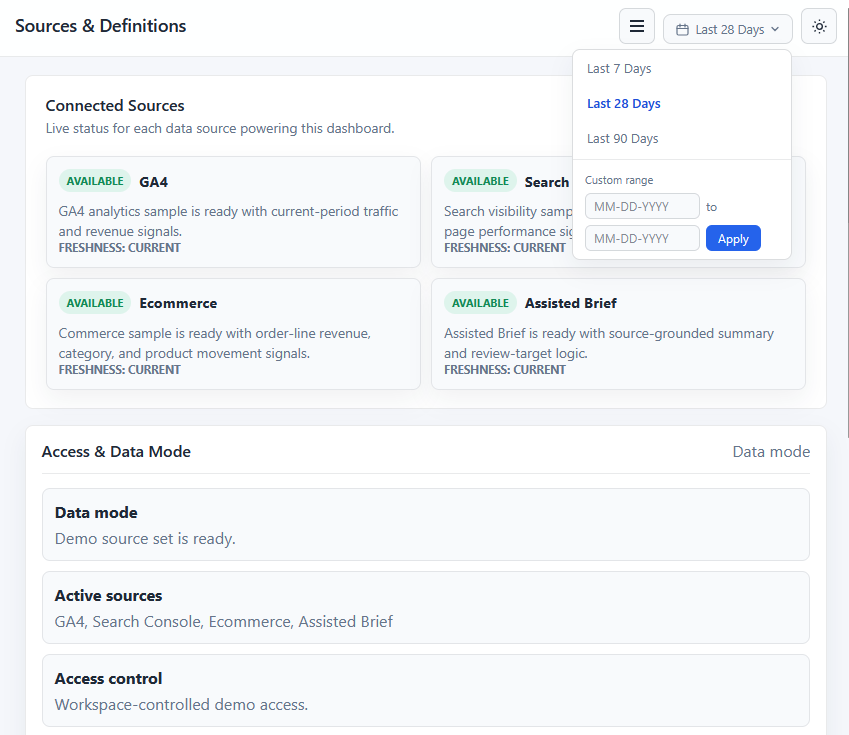Screen dimensions: 849x735
Task: Click FRESHNESS: CURRENT under Ecommerce
Action: [120, 370]
